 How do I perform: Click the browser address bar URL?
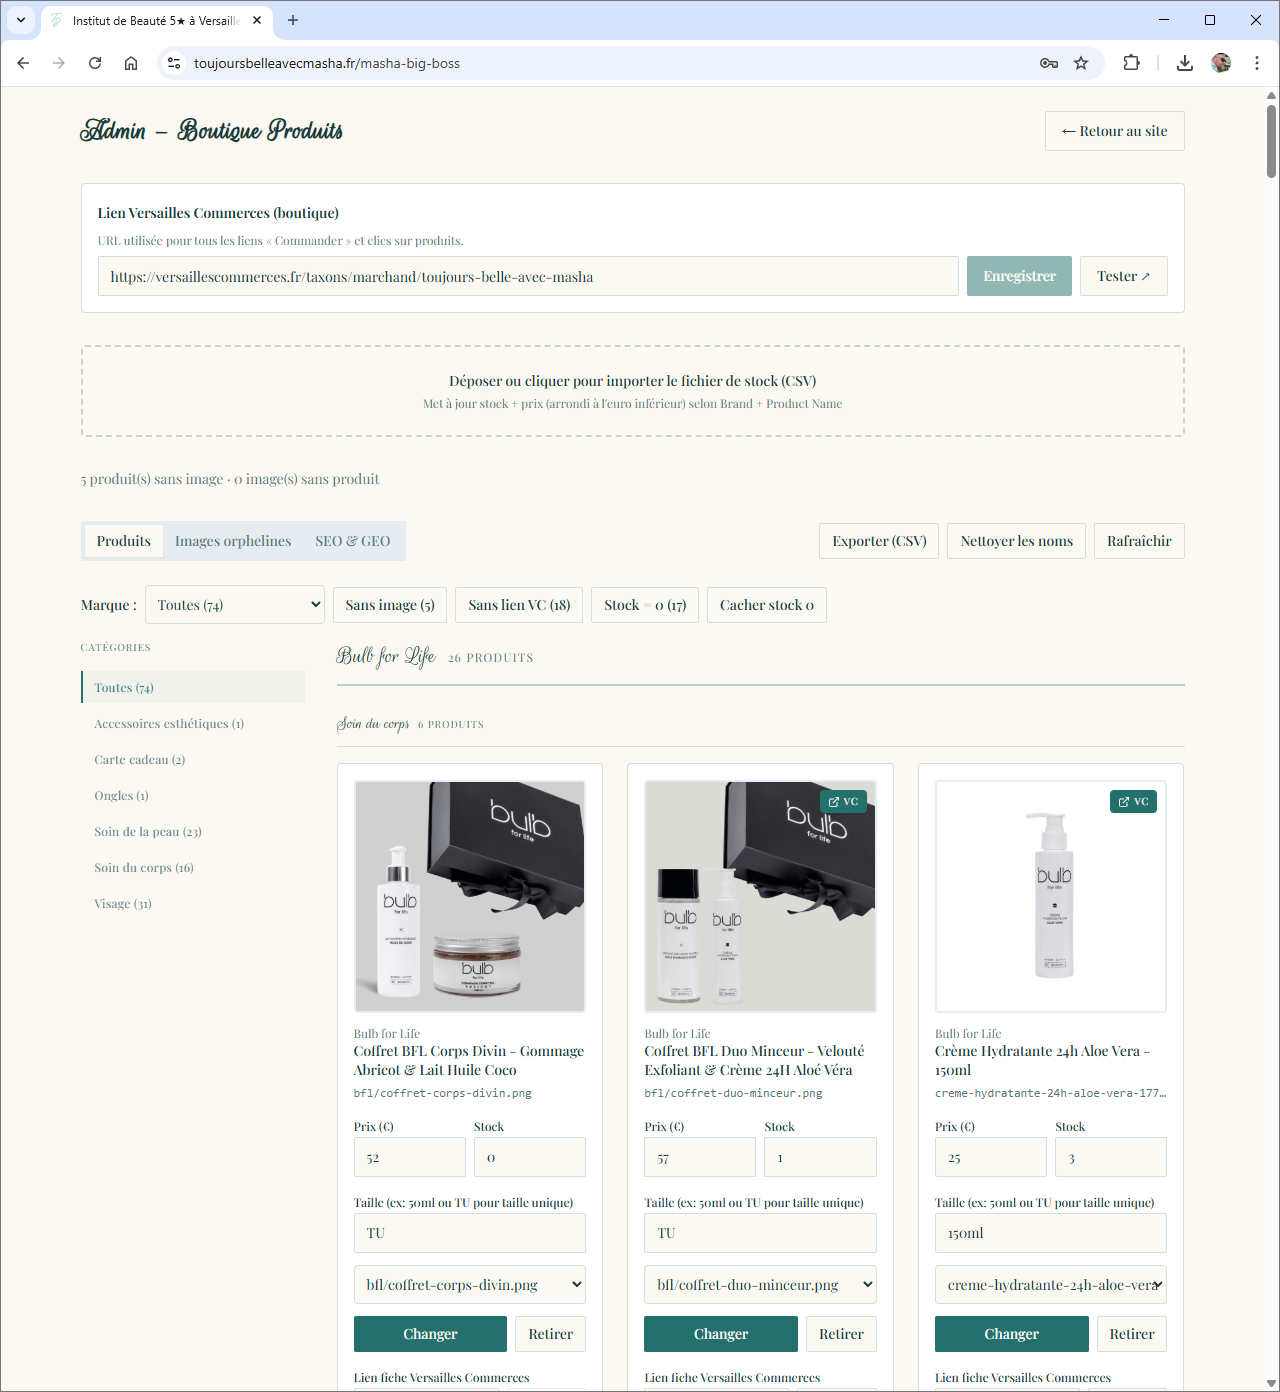click(327, 63)
